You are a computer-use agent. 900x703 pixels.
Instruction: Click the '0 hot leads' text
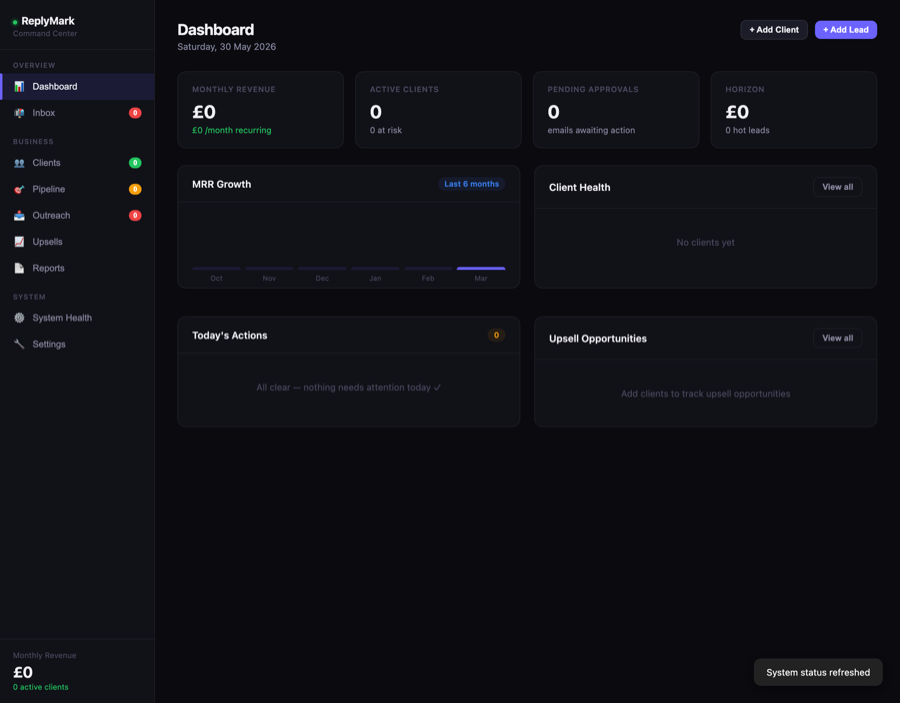(x=747, y=130)
